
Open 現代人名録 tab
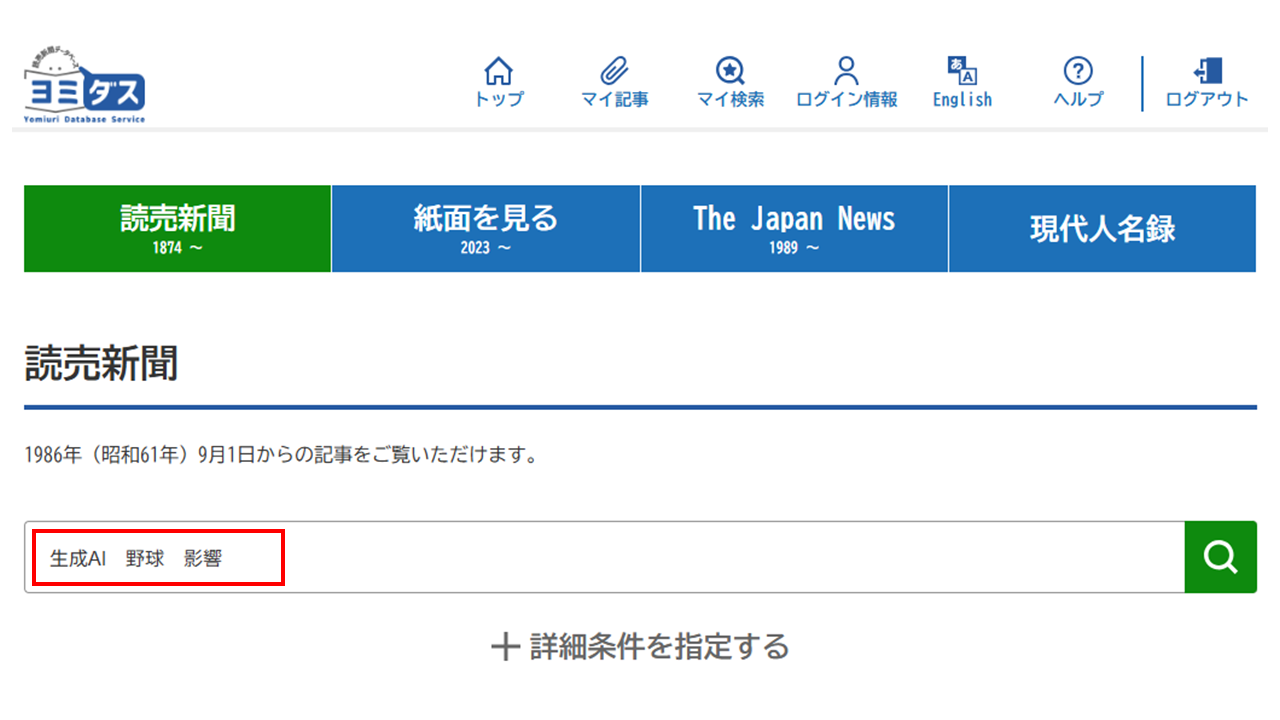[x=1103, y=229]
